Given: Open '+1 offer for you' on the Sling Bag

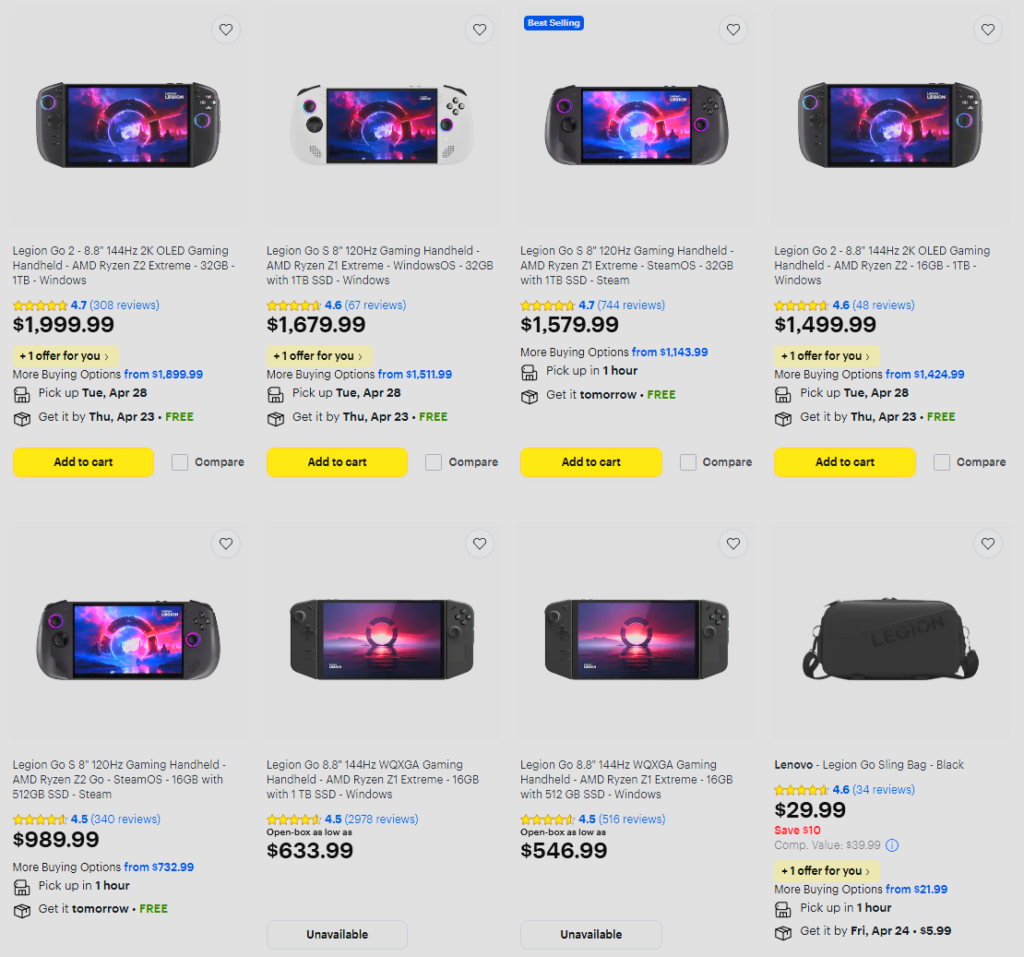Looking at the screenshot, I should [x=827, y=871].
